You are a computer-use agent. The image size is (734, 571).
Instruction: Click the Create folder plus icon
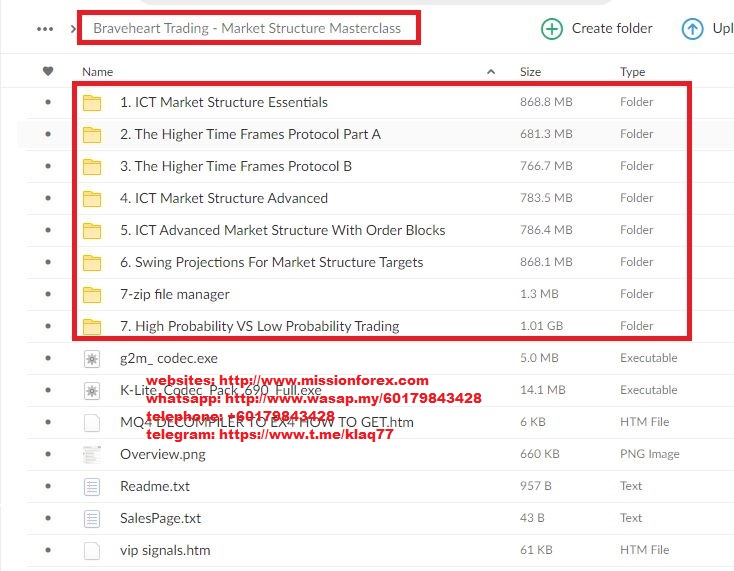point(552,29)
